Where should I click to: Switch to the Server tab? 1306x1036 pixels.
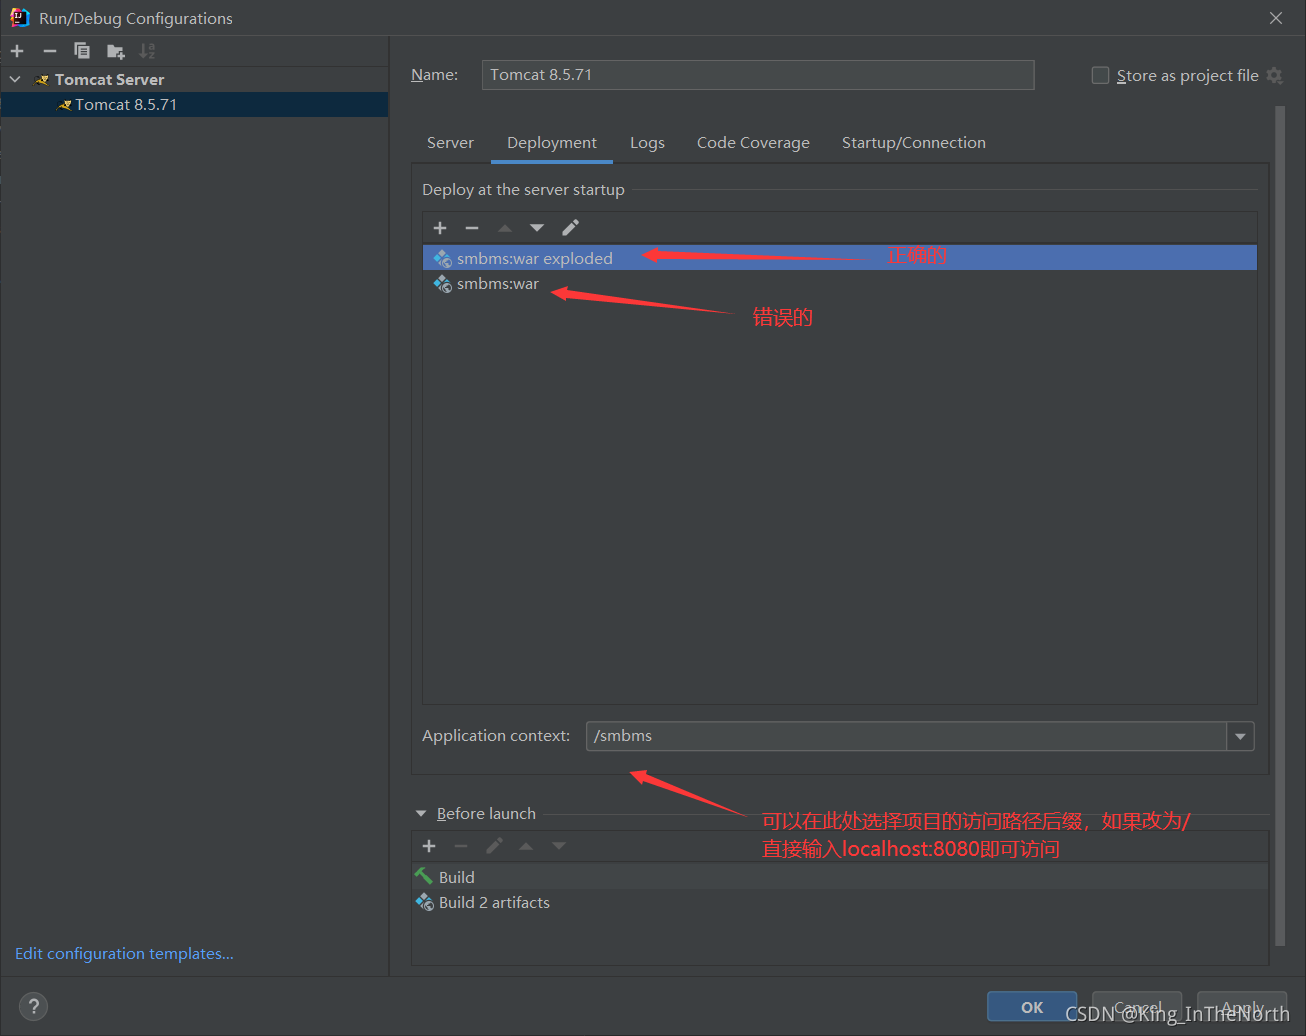(x=450, y=143)
